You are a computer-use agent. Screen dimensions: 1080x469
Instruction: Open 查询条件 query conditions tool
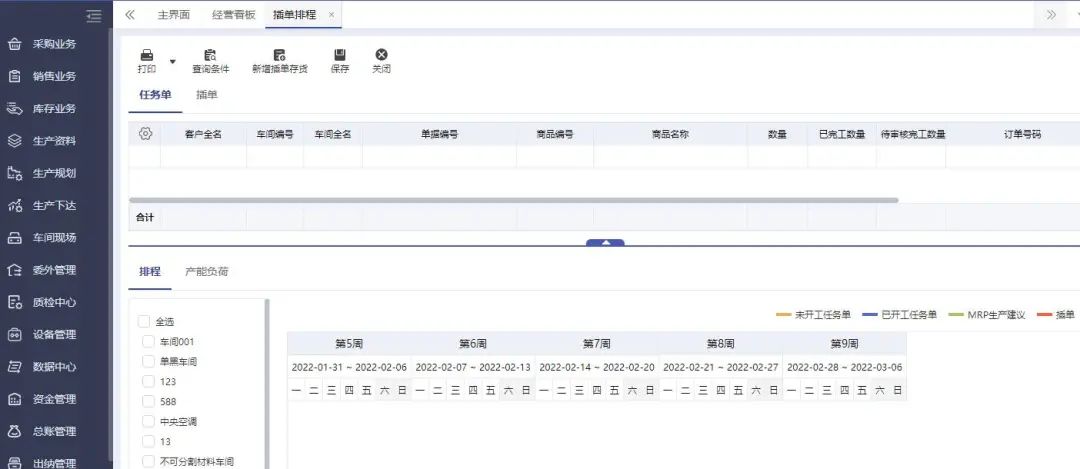point(210,55)
